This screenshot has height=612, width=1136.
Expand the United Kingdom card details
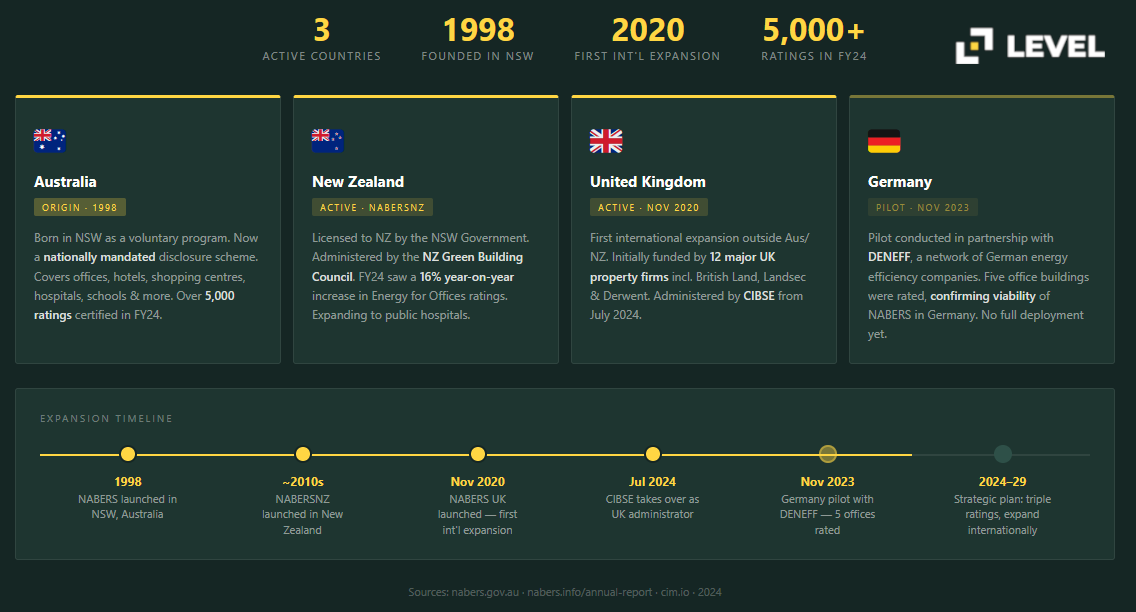pos(703,229)
